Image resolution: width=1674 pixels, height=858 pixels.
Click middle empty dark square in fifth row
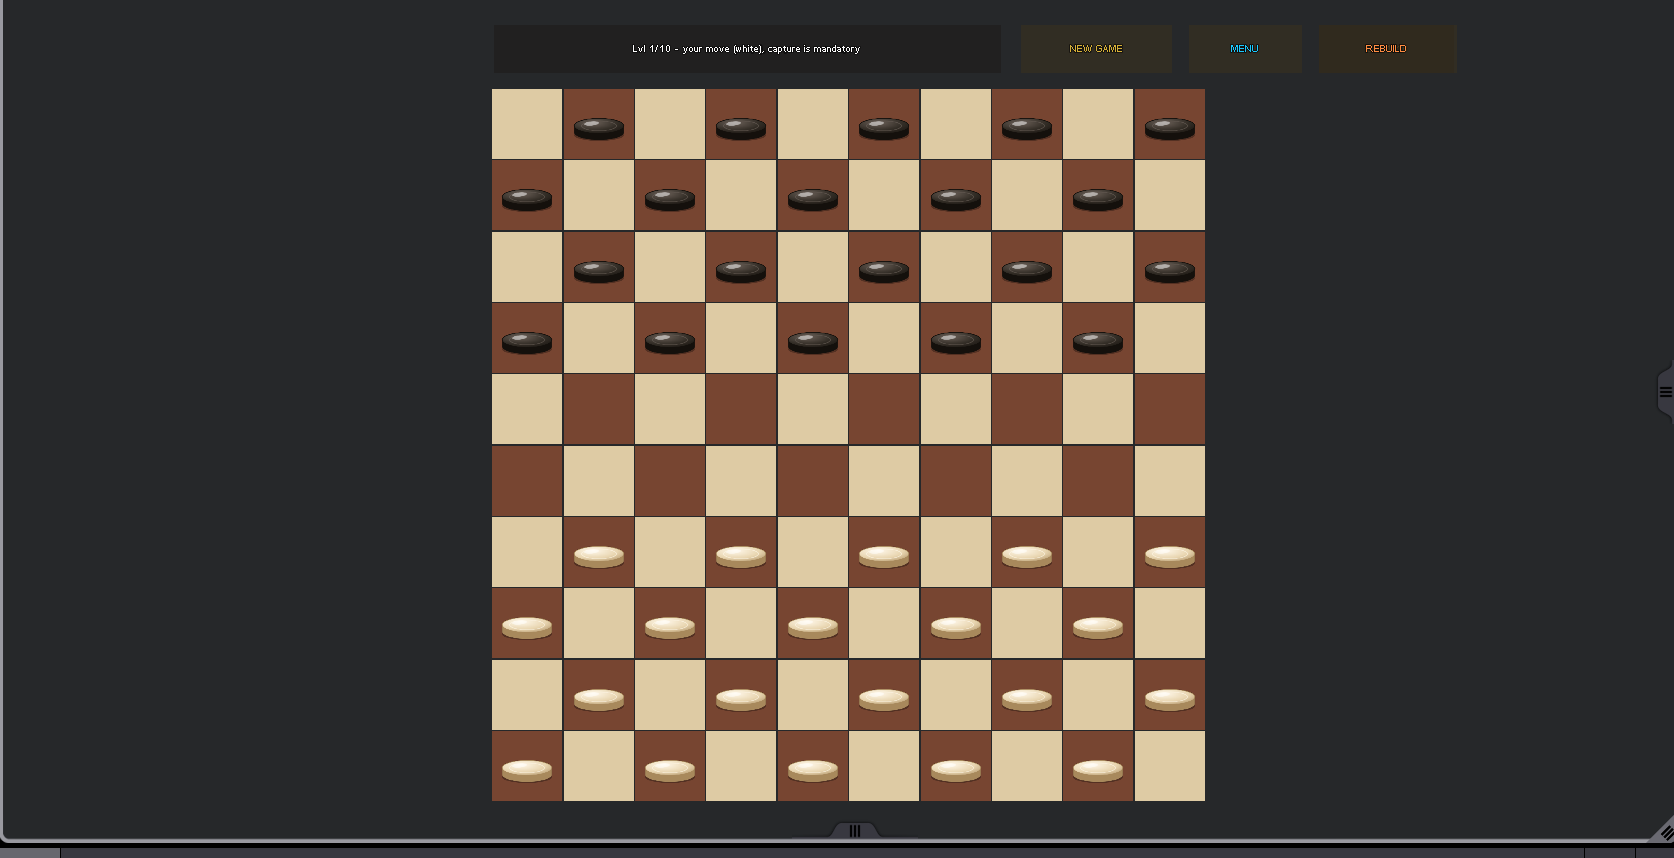884,409
